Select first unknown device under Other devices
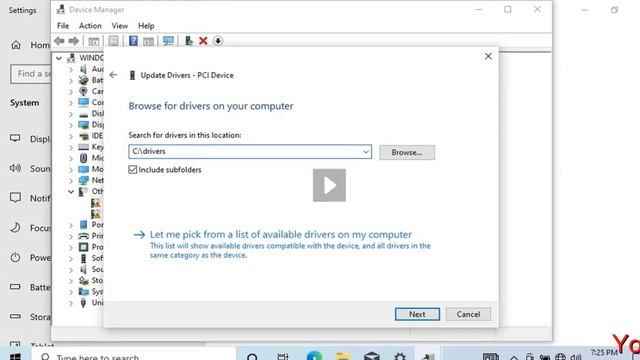The width and height of the screenshot is (640, 360). click(x=96, y=203)
